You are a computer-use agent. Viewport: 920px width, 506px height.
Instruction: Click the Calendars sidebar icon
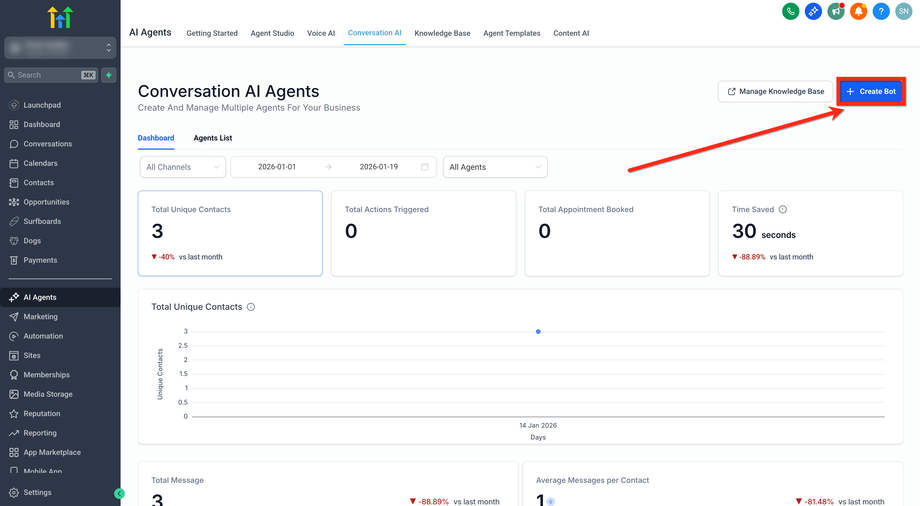coord(14,163)
